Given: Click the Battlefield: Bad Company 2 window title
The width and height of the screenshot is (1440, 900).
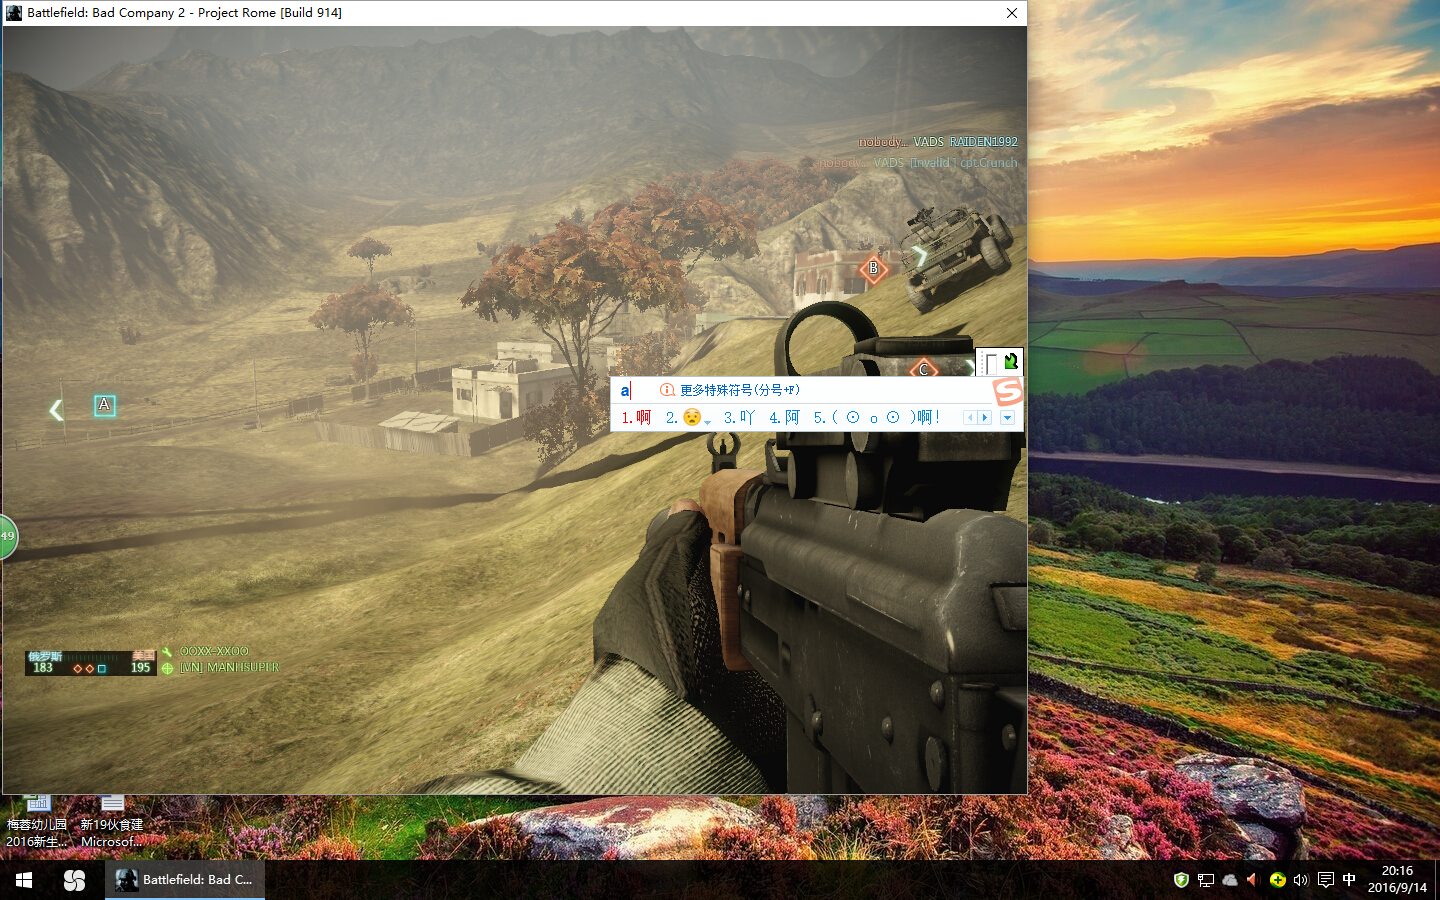Looking at the screenshot, I should click(184, 13).
